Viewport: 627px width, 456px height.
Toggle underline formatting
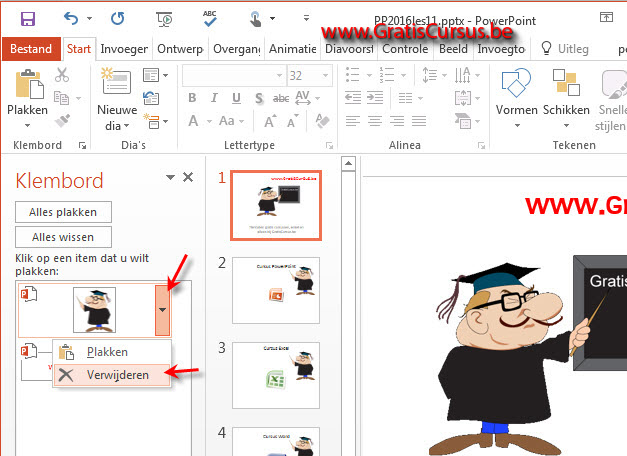[236, 98]
